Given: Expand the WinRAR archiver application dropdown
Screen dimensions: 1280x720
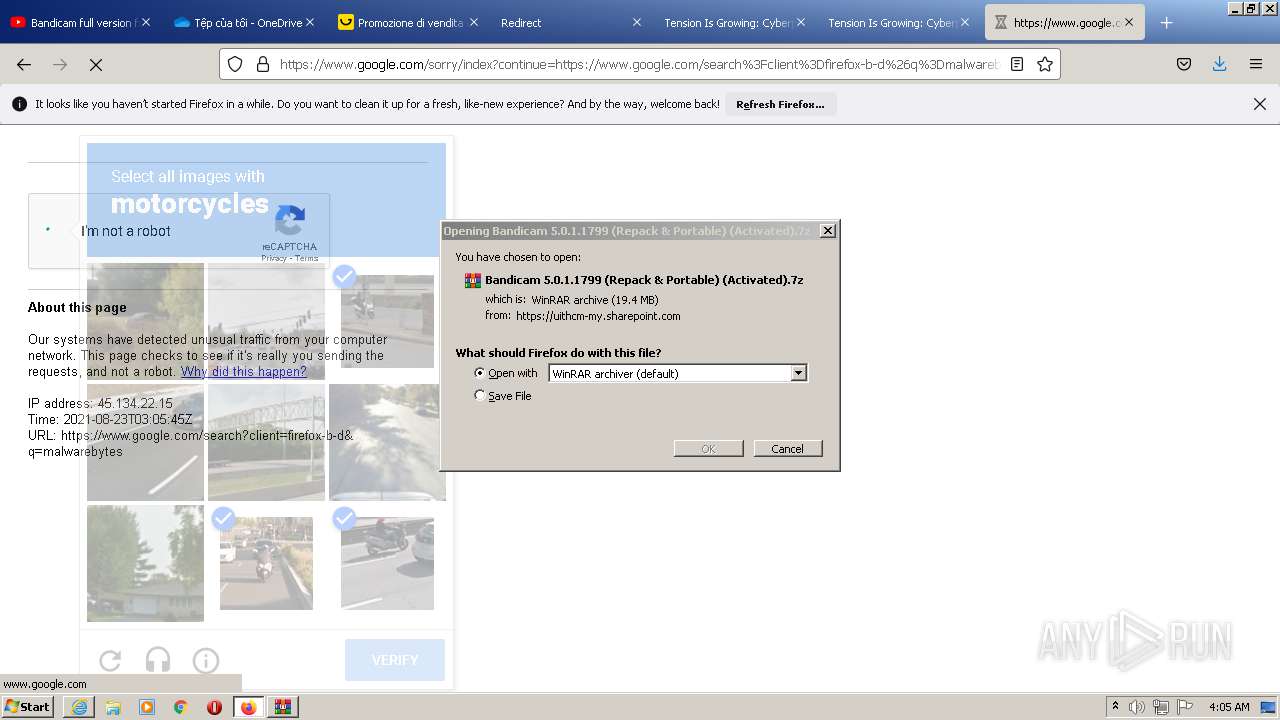Looking at the screenshot, I should 798,373.
